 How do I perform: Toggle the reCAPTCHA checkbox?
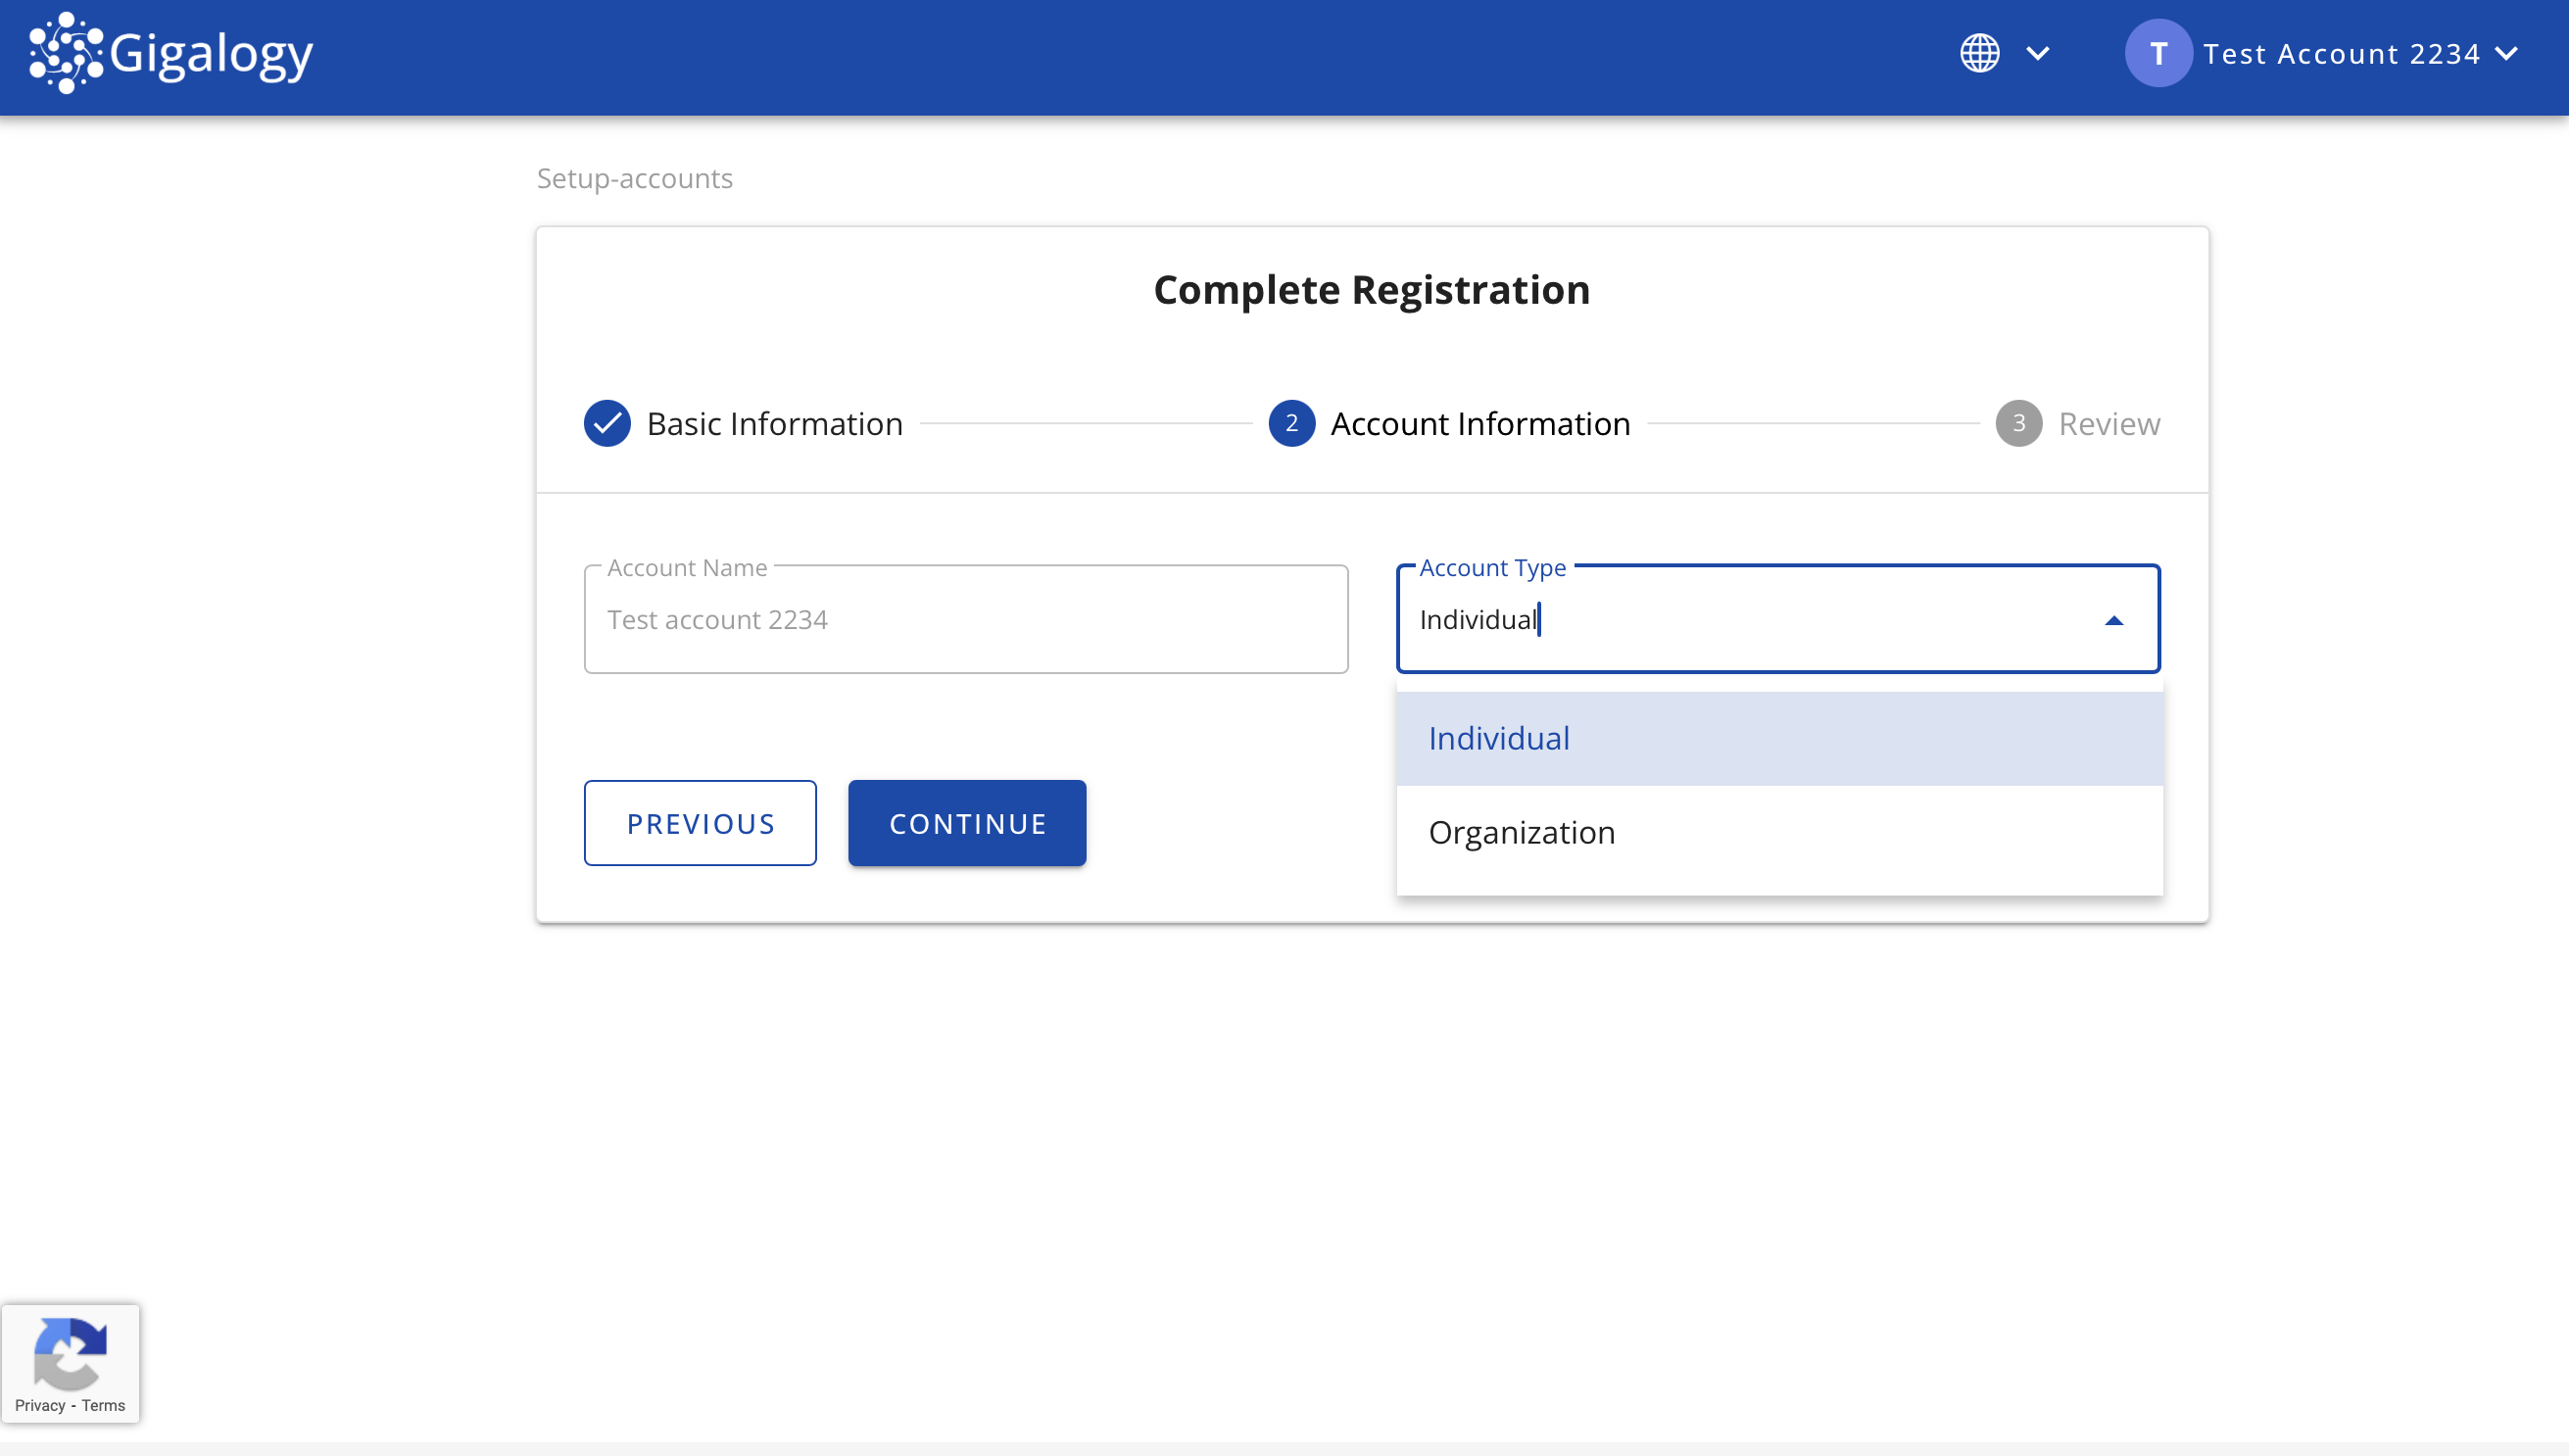coord(71,1363)
